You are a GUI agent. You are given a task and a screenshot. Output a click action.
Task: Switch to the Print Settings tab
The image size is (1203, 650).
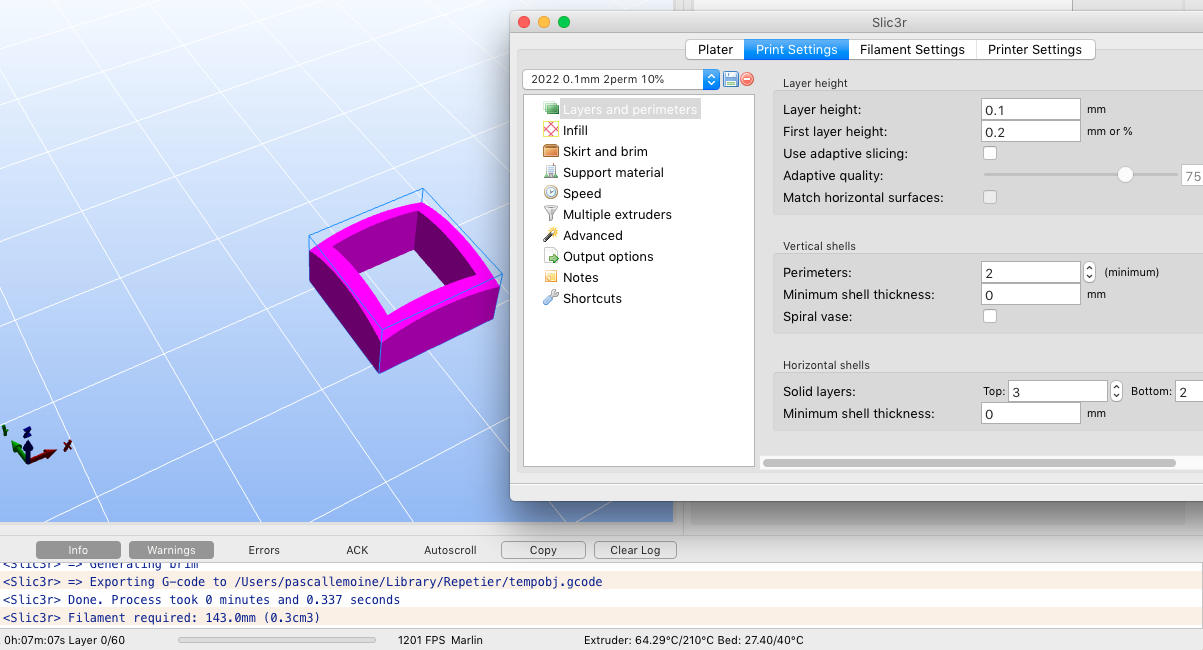797,49
